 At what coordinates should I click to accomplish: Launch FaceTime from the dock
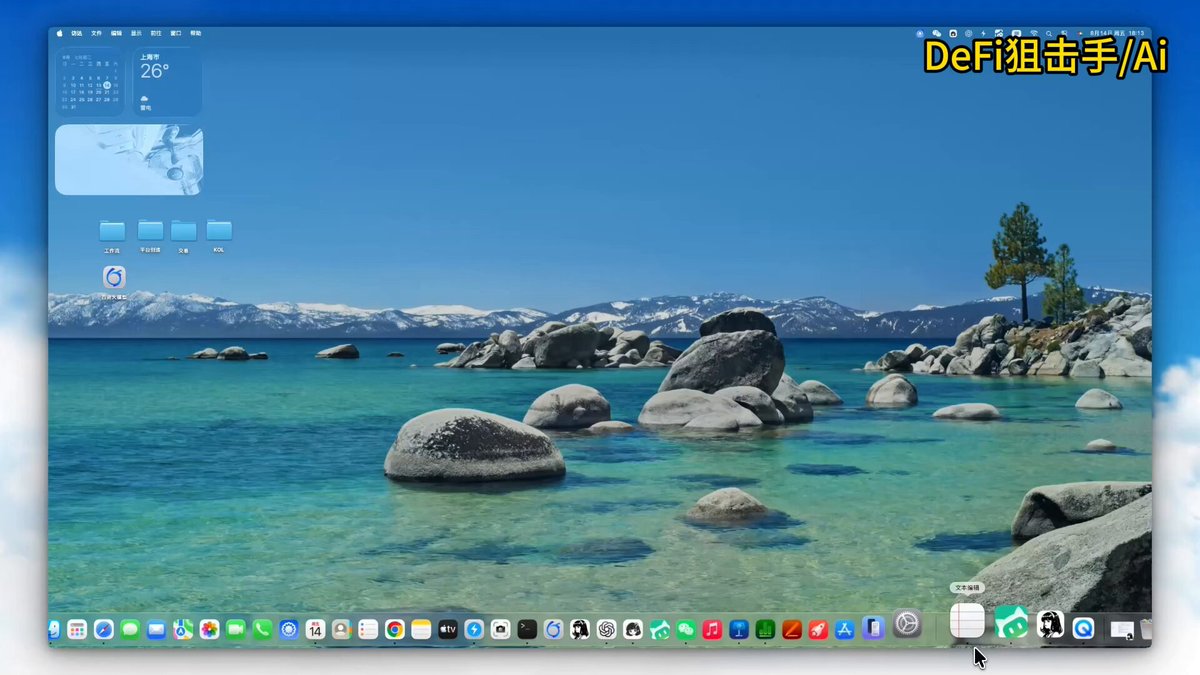[x=236, y=629]
